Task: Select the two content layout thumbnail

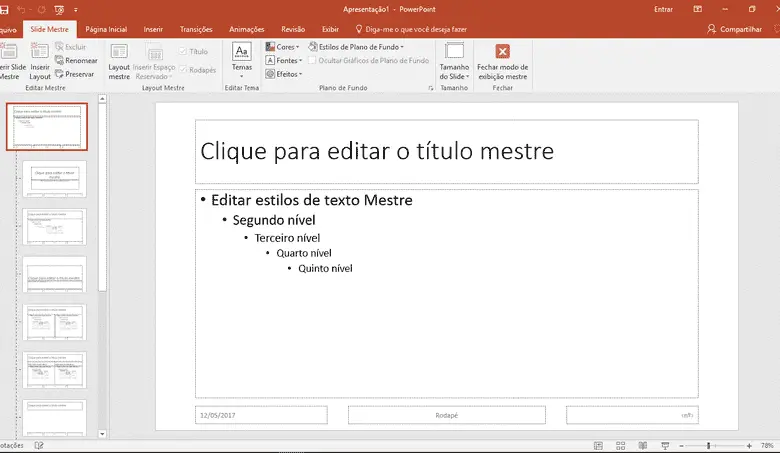Action: point(54,322)
